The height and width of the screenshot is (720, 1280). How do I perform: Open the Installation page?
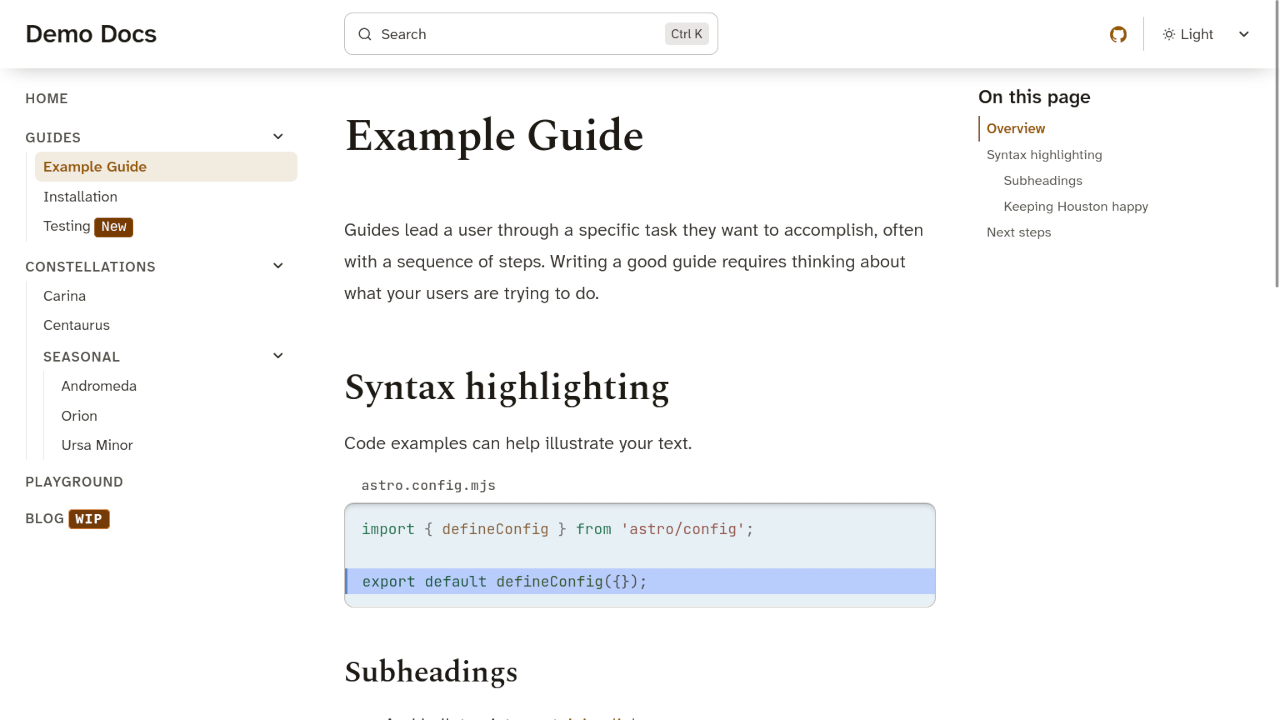click(x=80, y=197)
